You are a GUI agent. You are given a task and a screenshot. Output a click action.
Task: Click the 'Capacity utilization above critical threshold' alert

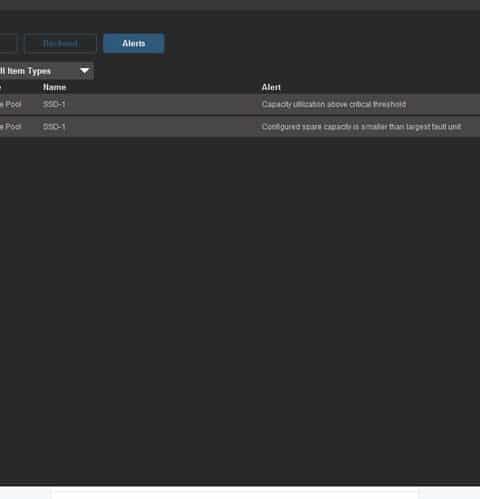pos(334,104)
